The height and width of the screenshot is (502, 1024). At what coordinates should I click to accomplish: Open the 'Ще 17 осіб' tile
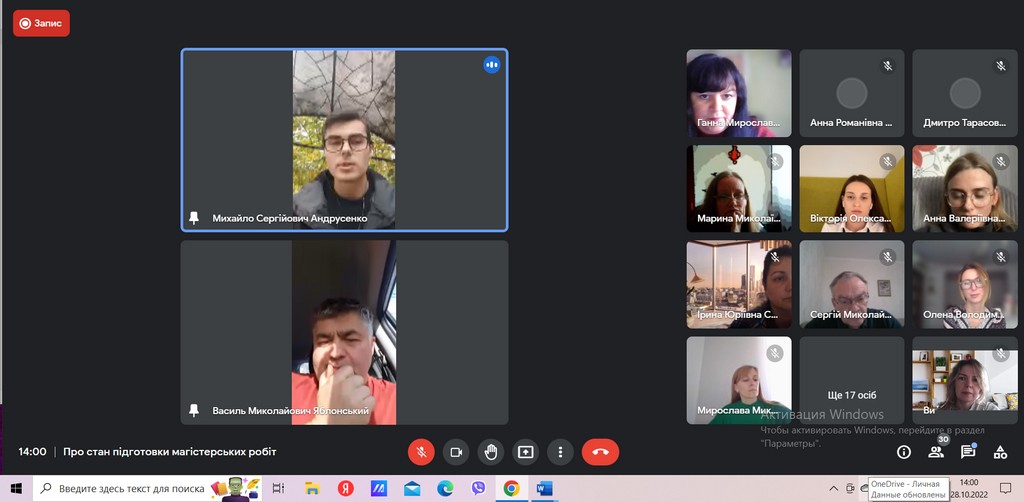point(851,380)
